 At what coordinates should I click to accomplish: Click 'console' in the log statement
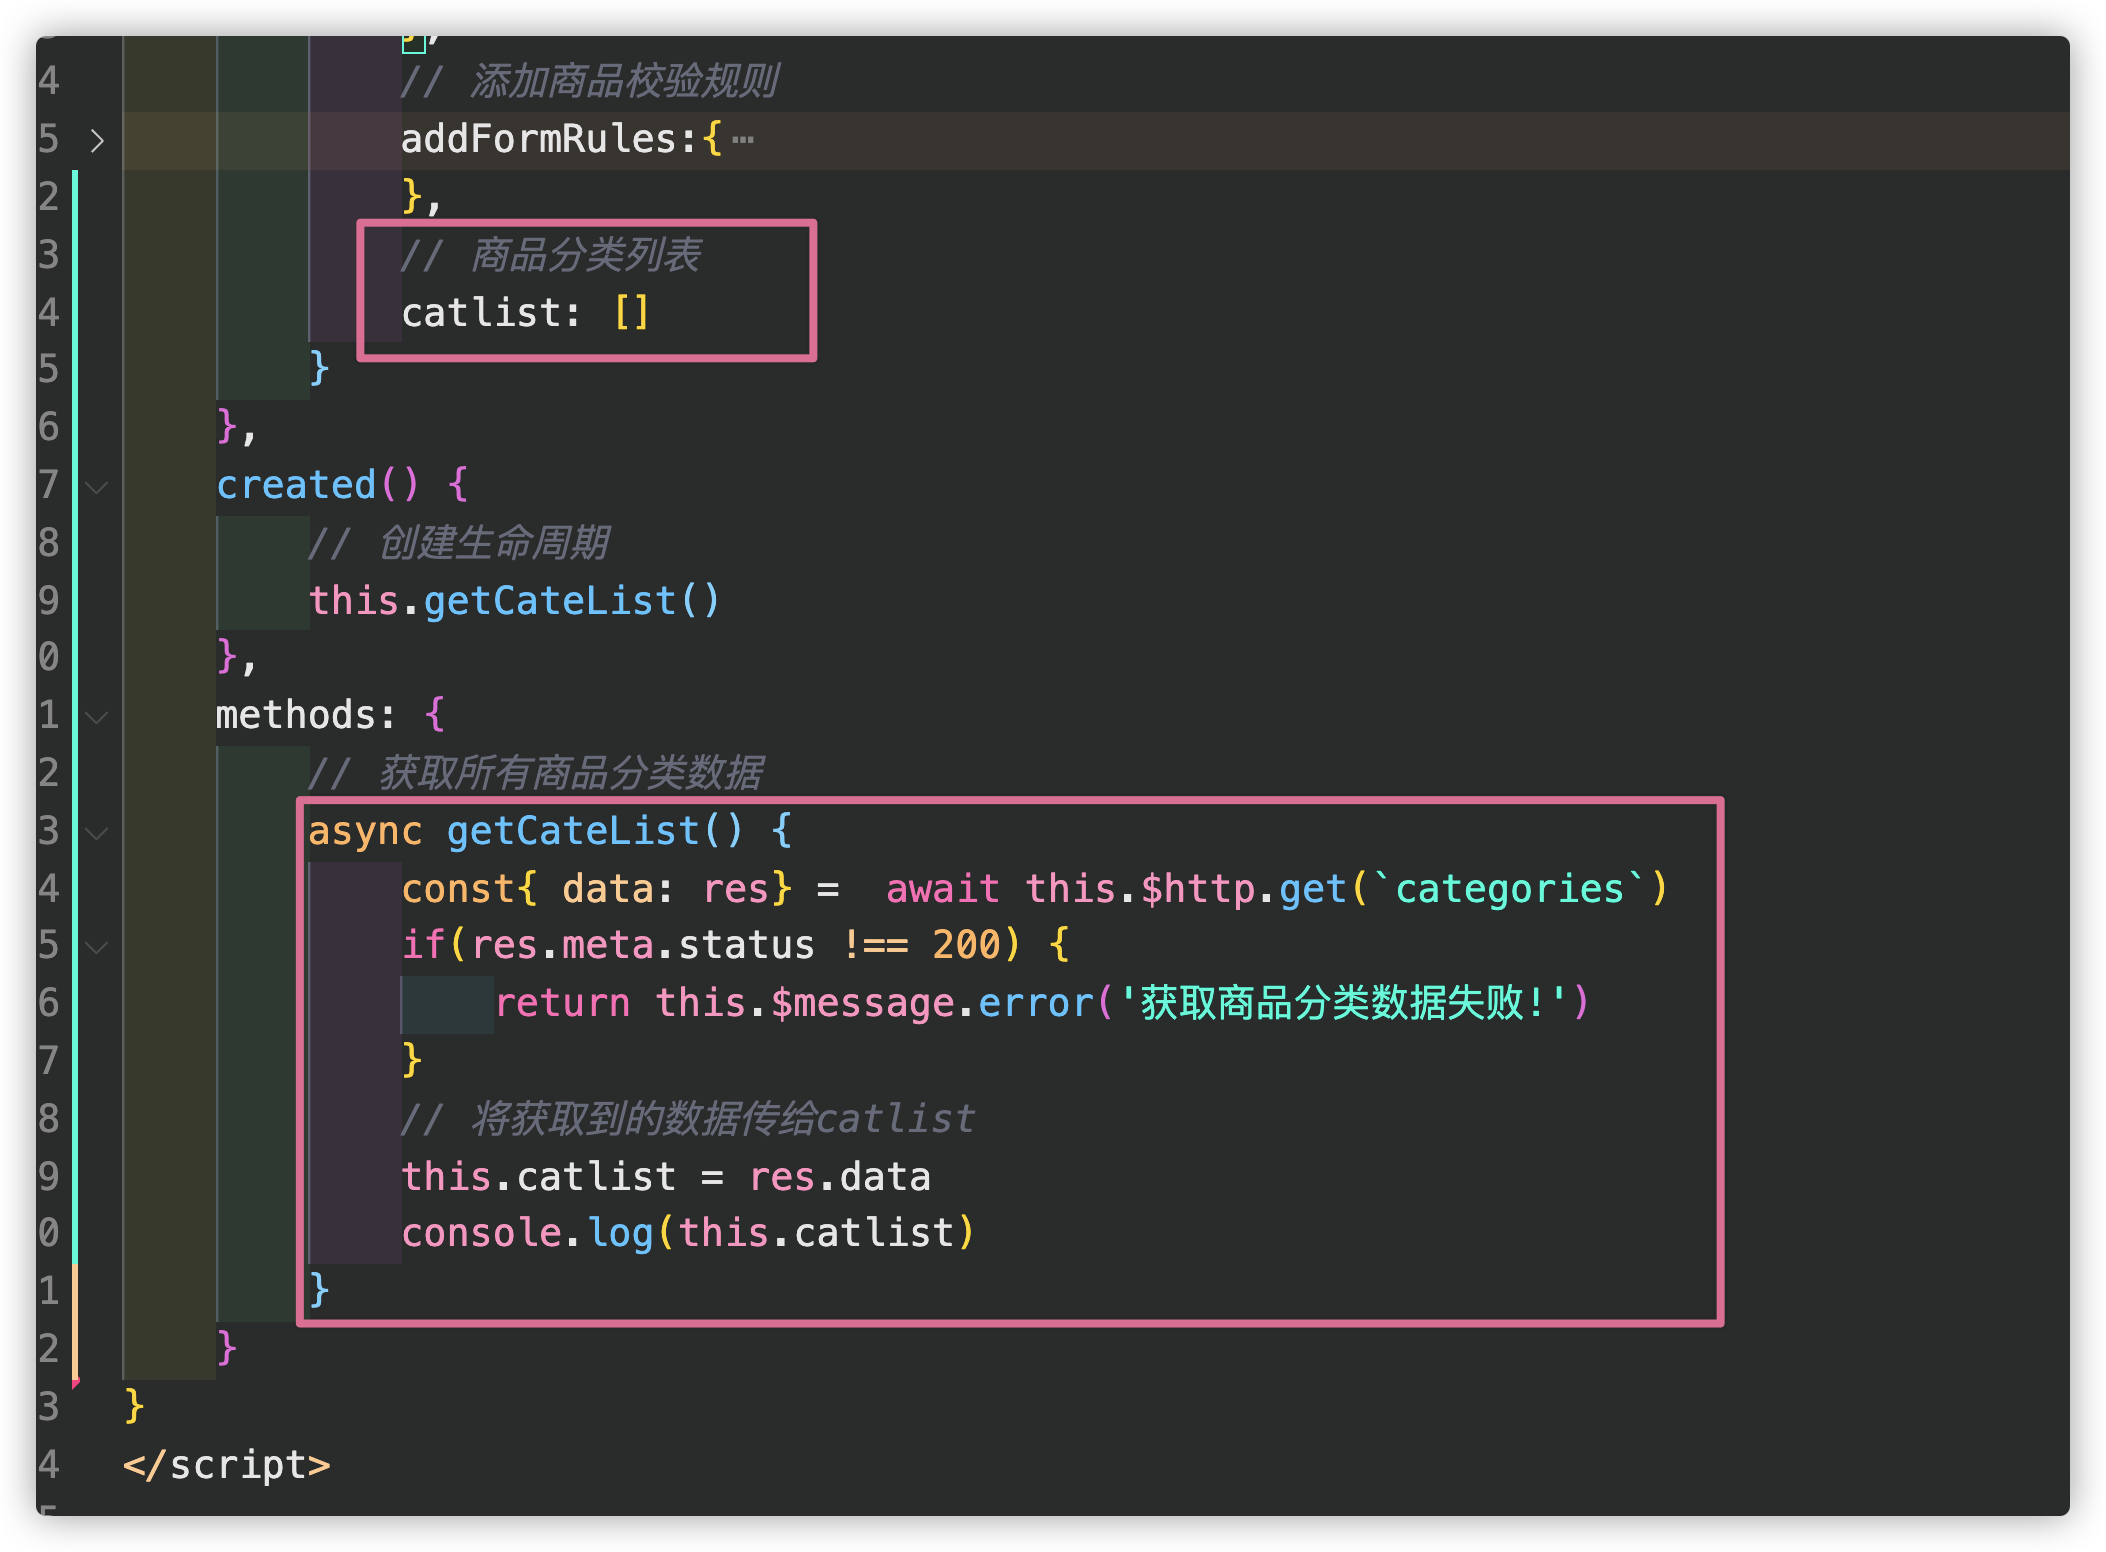(482, 1233)
